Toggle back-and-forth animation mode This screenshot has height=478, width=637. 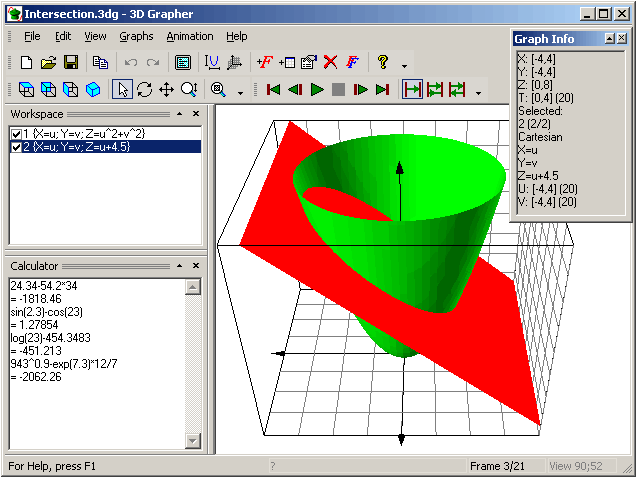(x=457, y=89)
